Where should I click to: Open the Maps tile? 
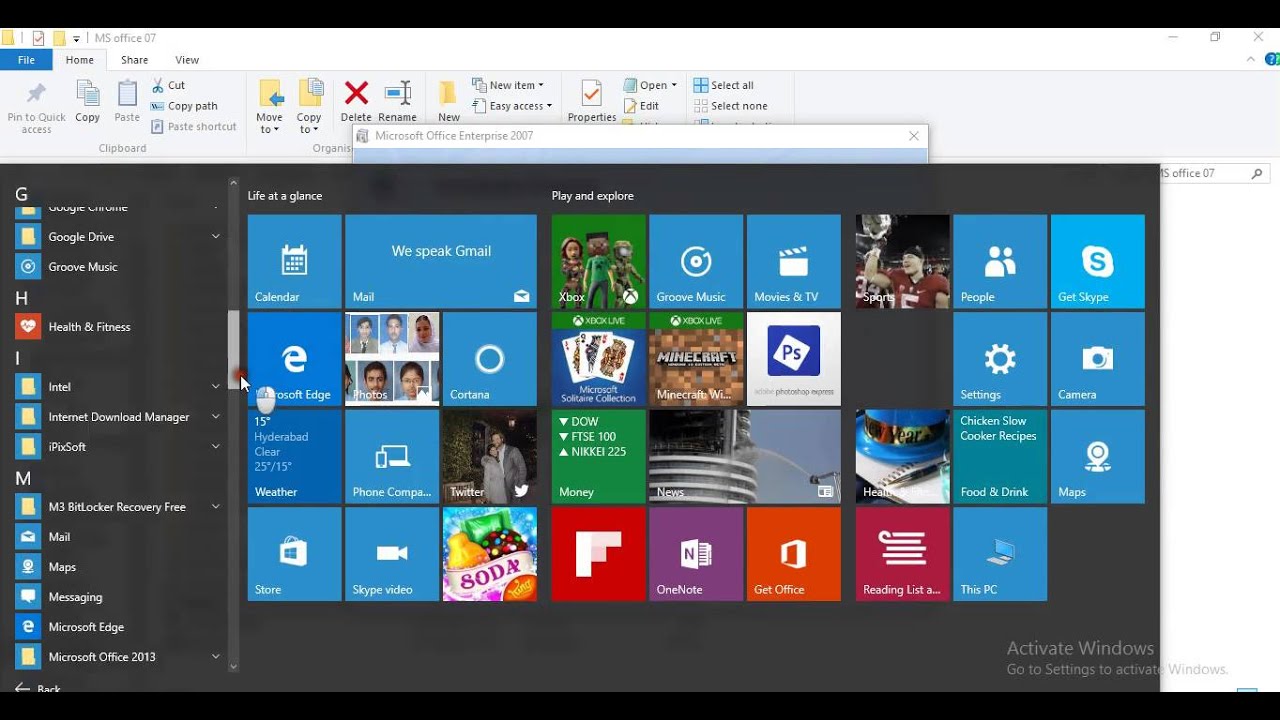point(1098,457)
